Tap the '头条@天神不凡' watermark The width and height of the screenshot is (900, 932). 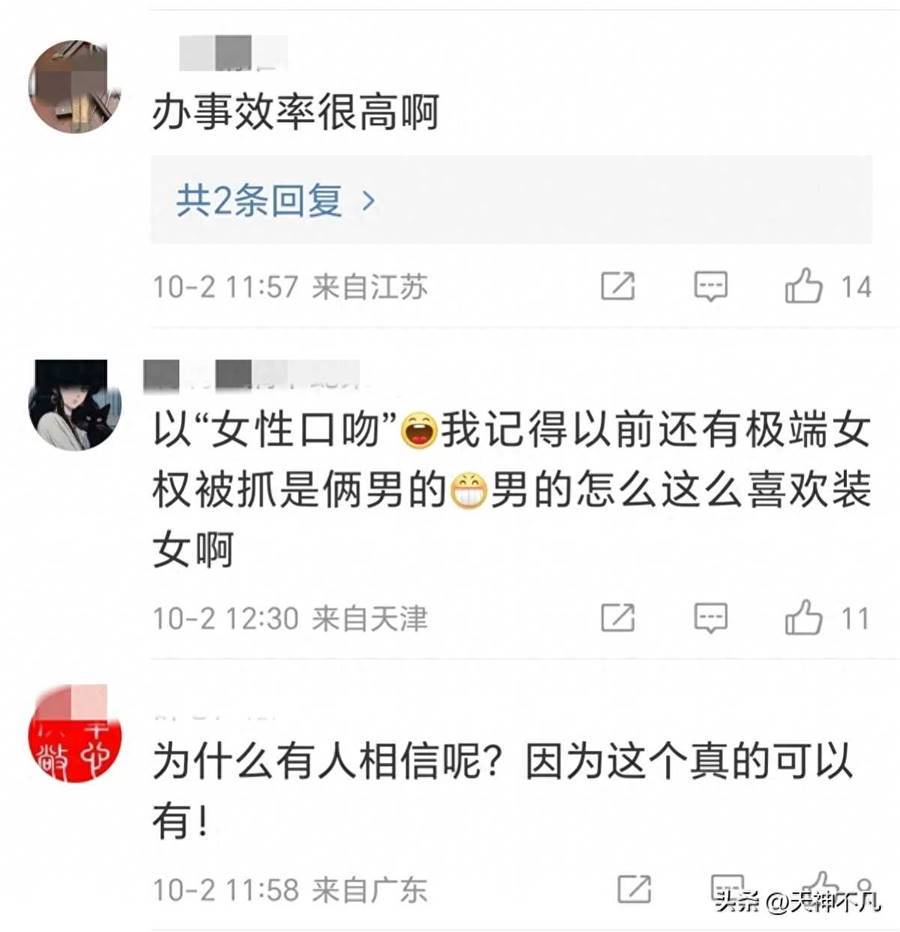(x=798, y=902)
